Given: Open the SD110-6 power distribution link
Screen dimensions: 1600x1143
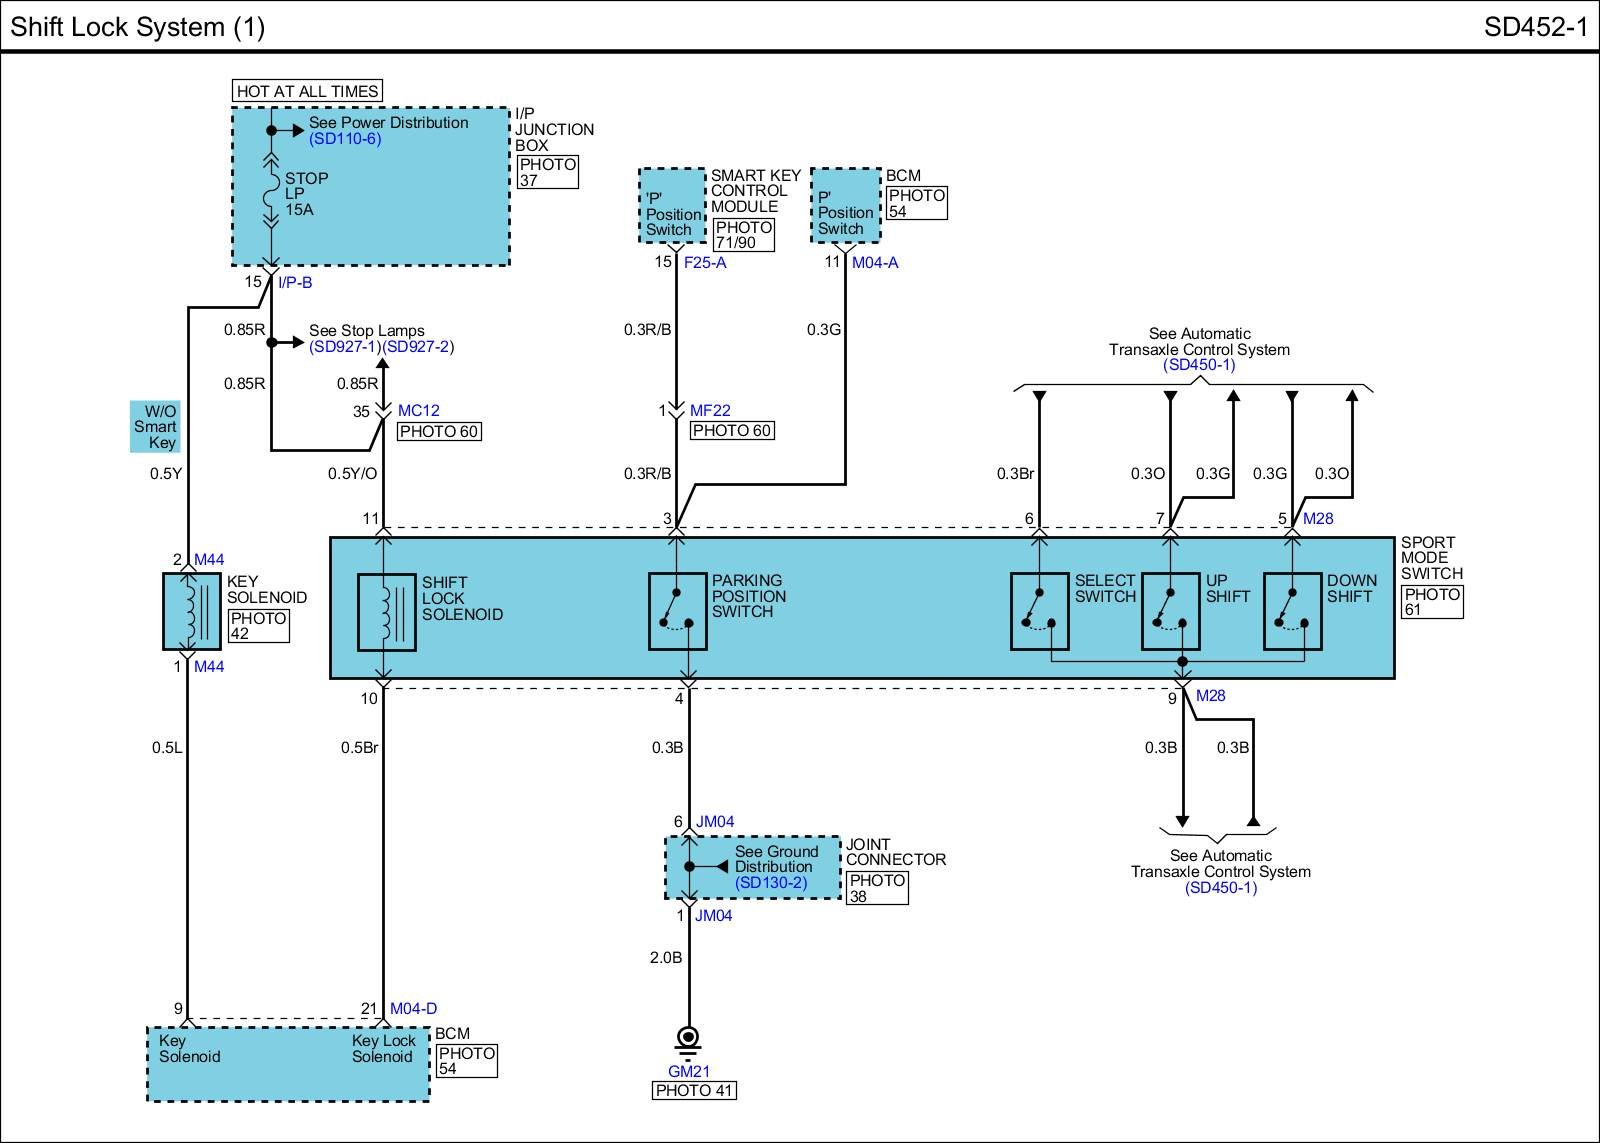Looking at the screenshot, I should click(345, 139).
